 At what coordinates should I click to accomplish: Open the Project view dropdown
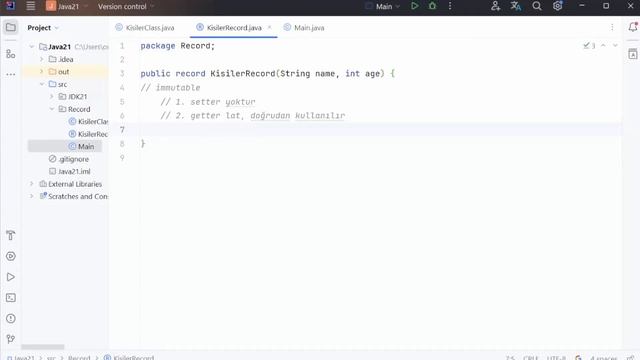43,28
